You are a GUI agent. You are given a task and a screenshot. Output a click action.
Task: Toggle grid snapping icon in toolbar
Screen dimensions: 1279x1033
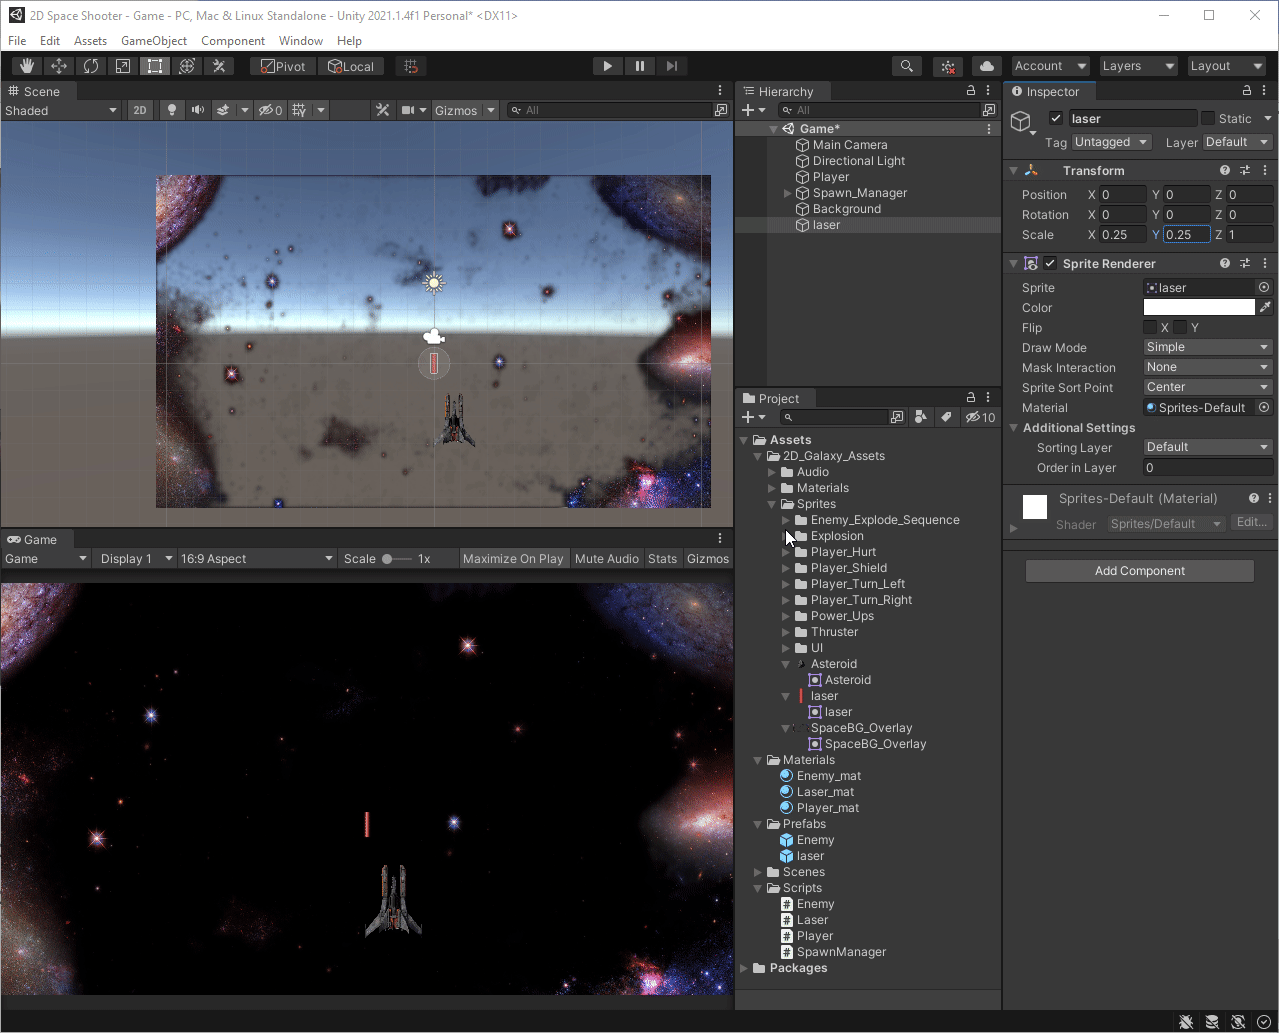pos(410,66)
